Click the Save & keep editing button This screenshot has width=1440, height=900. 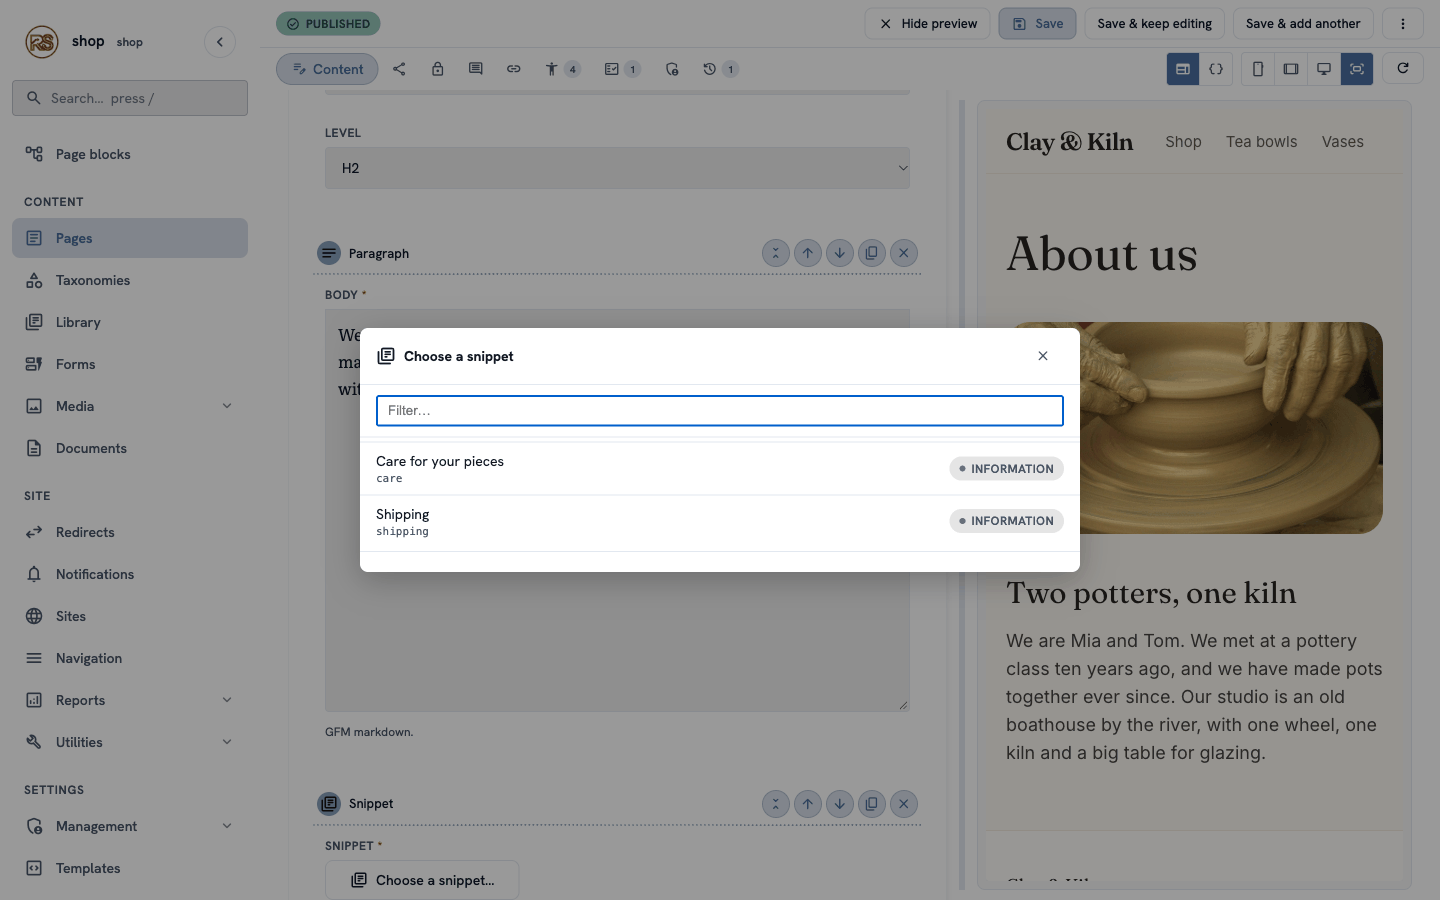click(x=1154, y=24)
